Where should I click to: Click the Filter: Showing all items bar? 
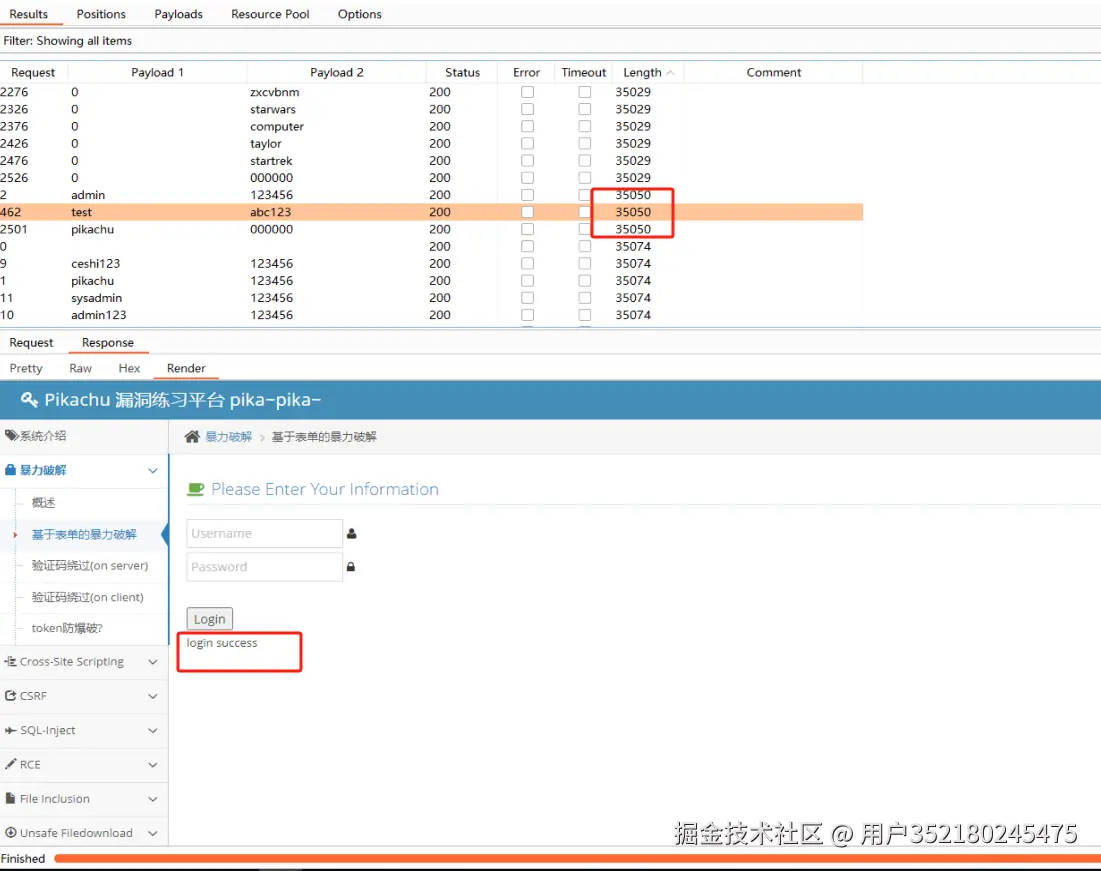(550, 41)
